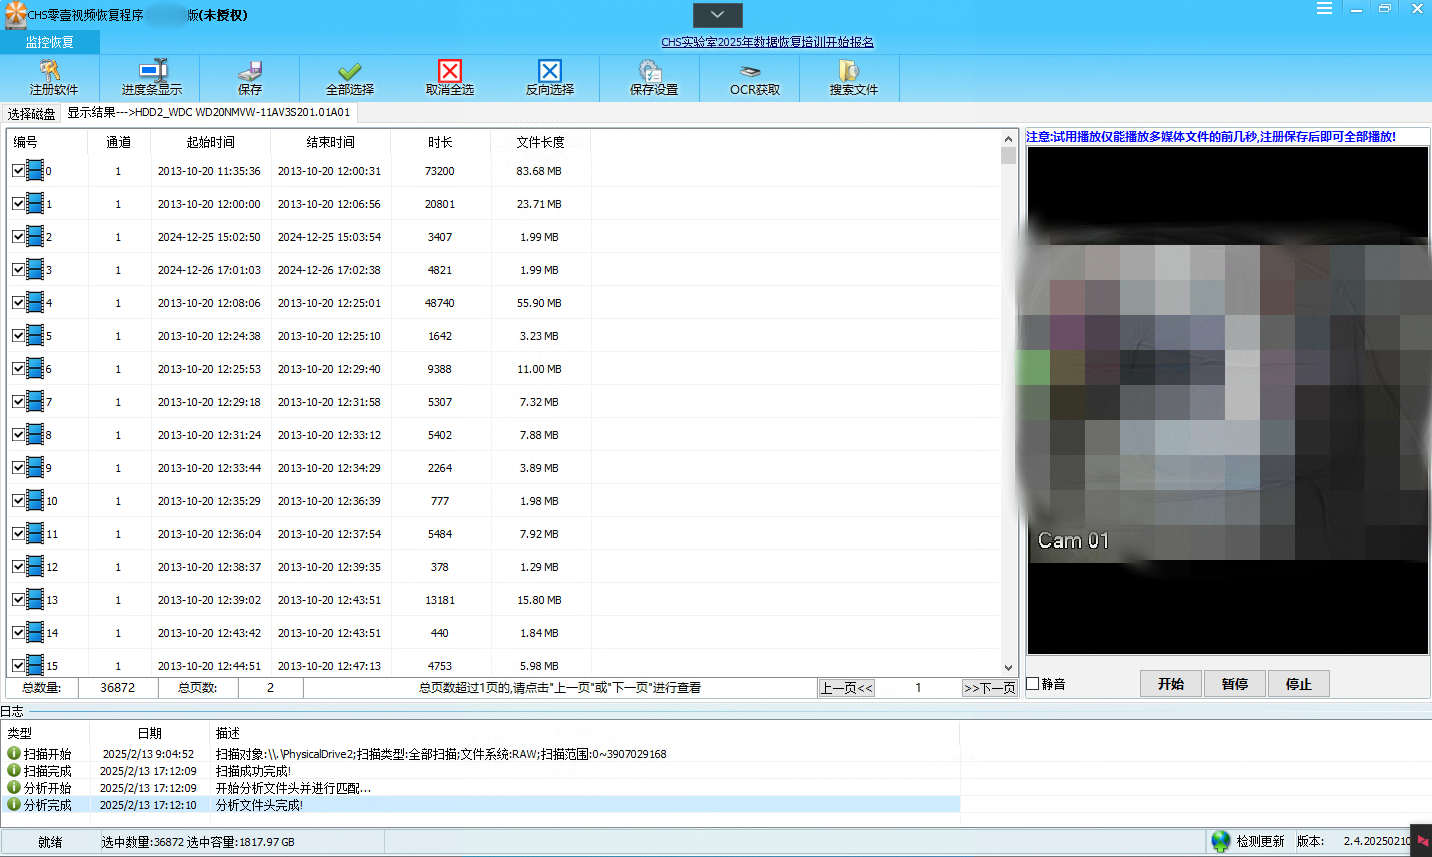Click the 开始 playback button
1432x857 pixels.
tap(1171, 684)
